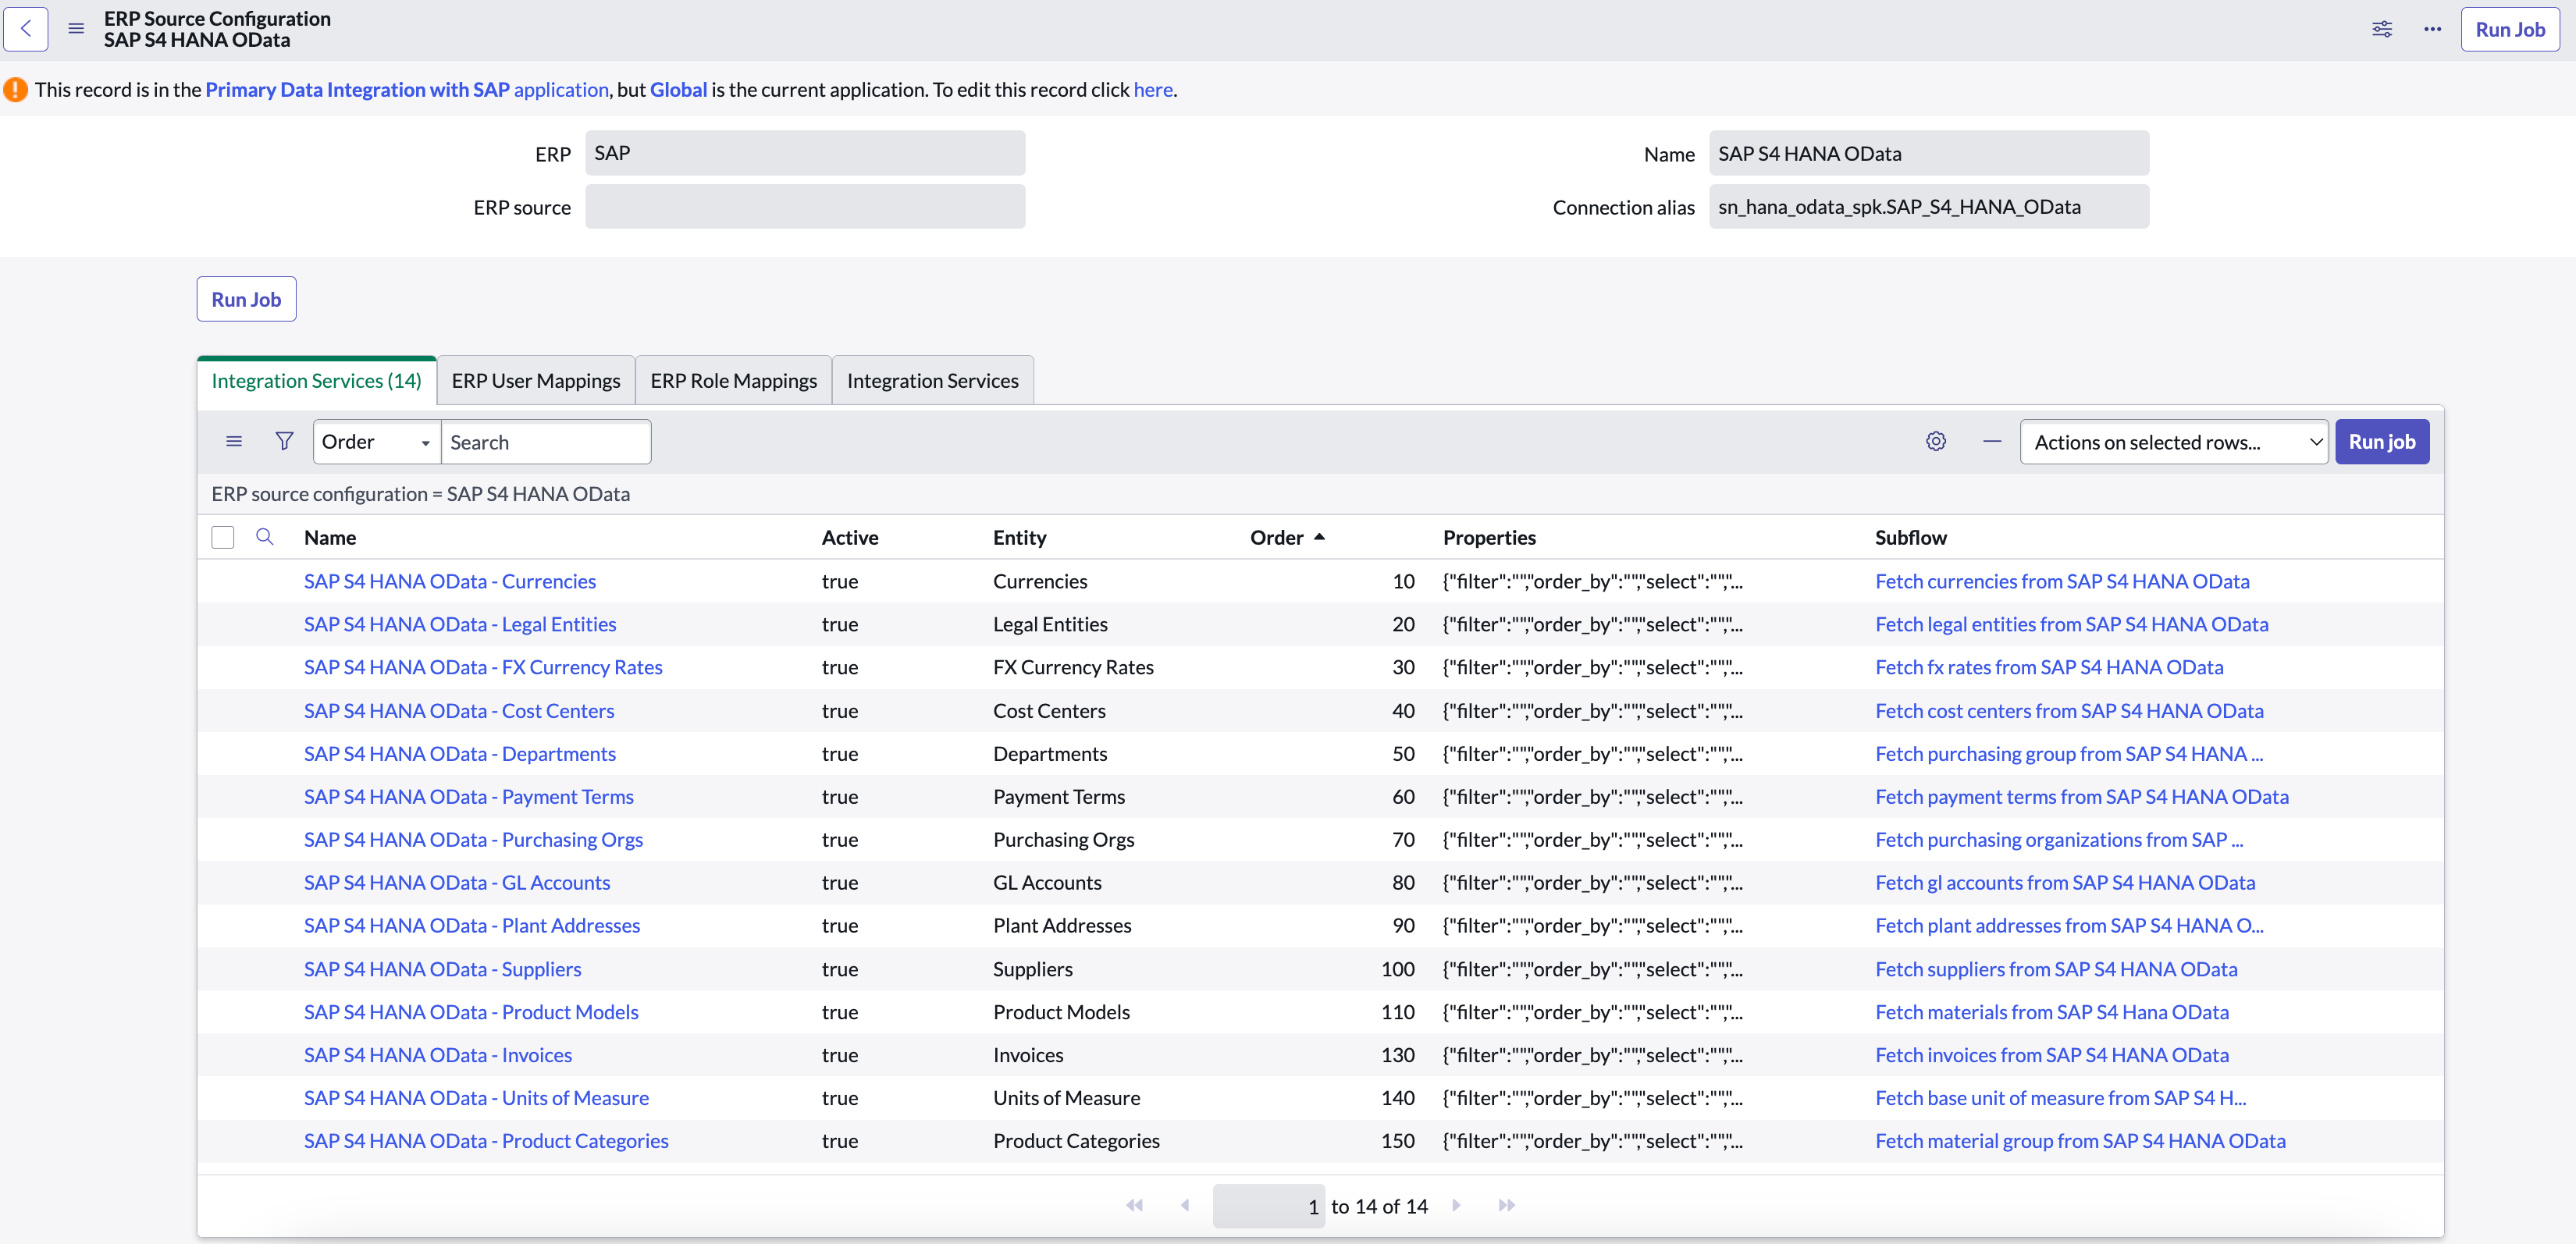Open Fetch gl accounts subflow link

(x=2065, y=883)
